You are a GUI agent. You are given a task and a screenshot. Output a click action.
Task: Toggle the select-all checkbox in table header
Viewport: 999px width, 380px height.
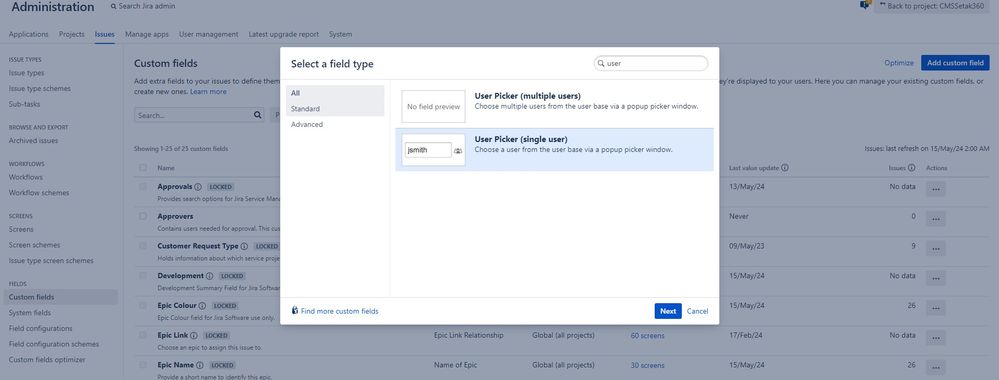click(143, 168)
